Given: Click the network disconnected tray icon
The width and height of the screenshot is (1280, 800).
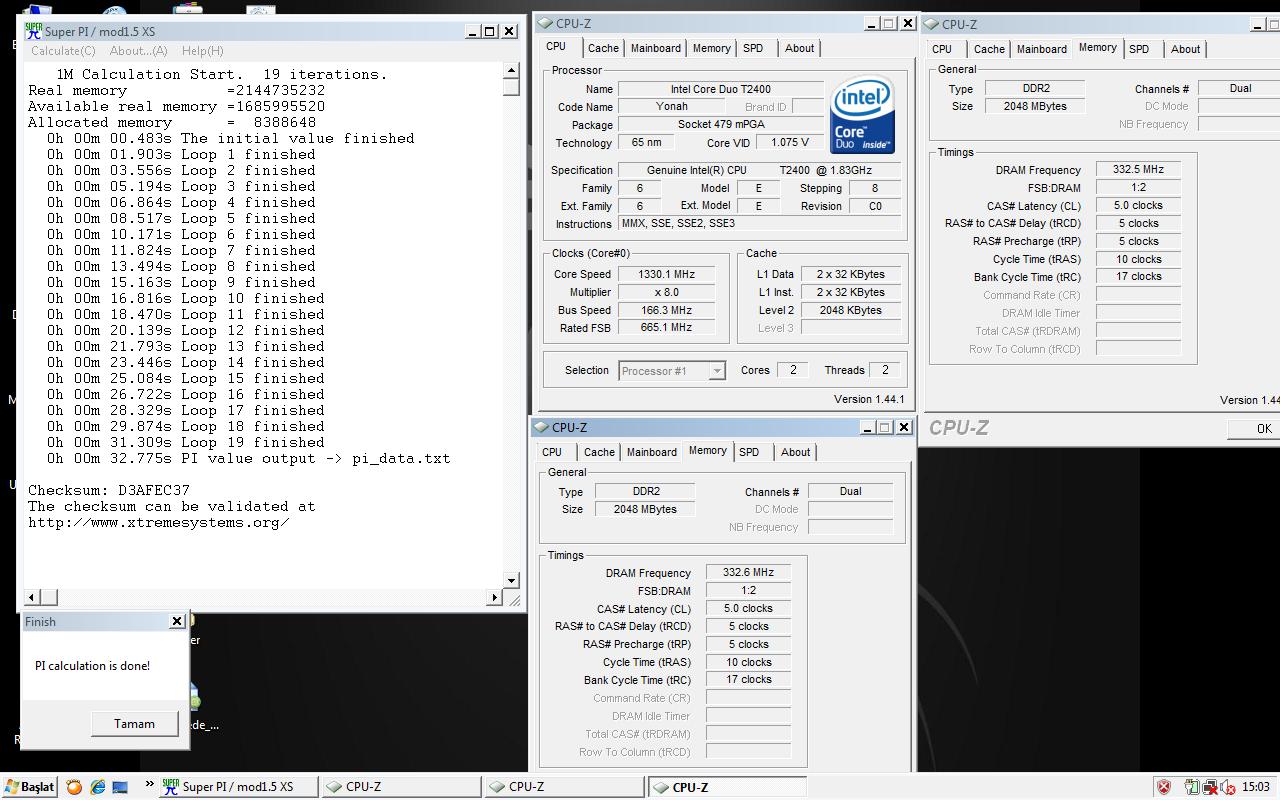Looking at the screenshot, I should pos(1209,787).
